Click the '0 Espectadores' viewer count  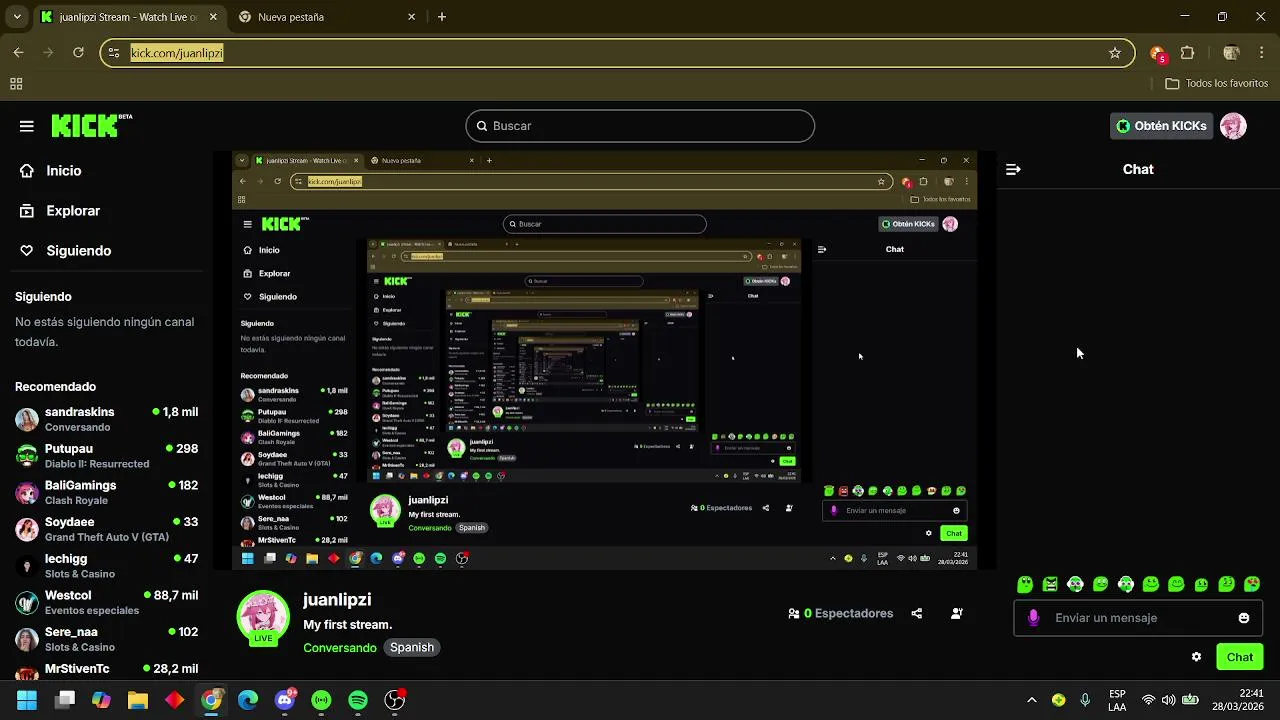click(x=840, y=613)
